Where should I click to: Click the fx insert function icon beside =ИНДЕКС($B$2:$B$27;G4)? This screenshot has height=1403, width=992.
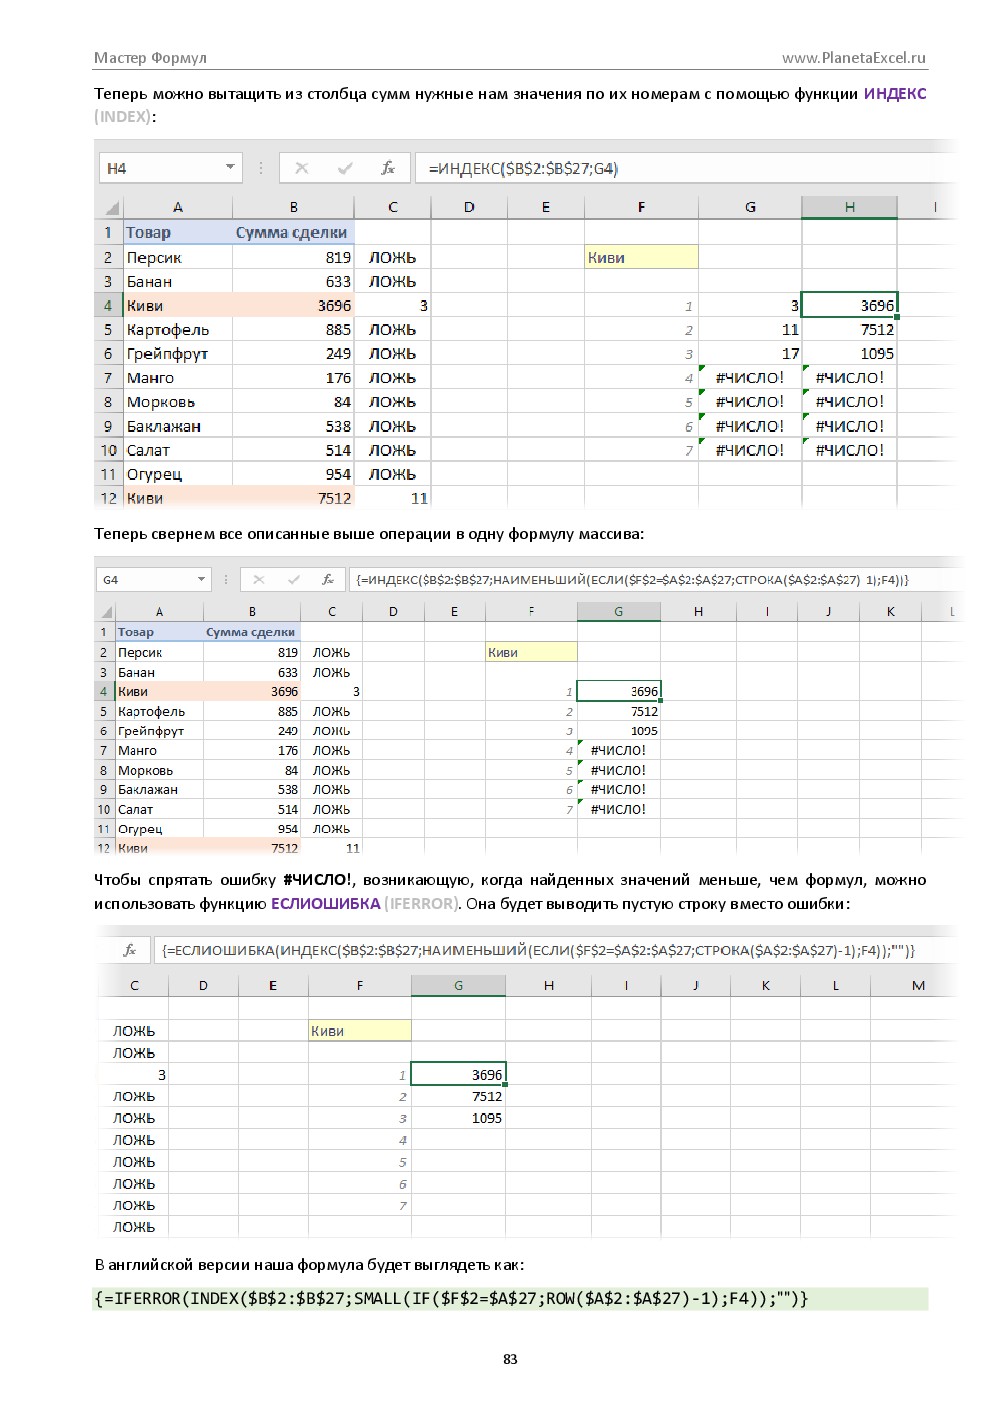click(x=388, y=168)
